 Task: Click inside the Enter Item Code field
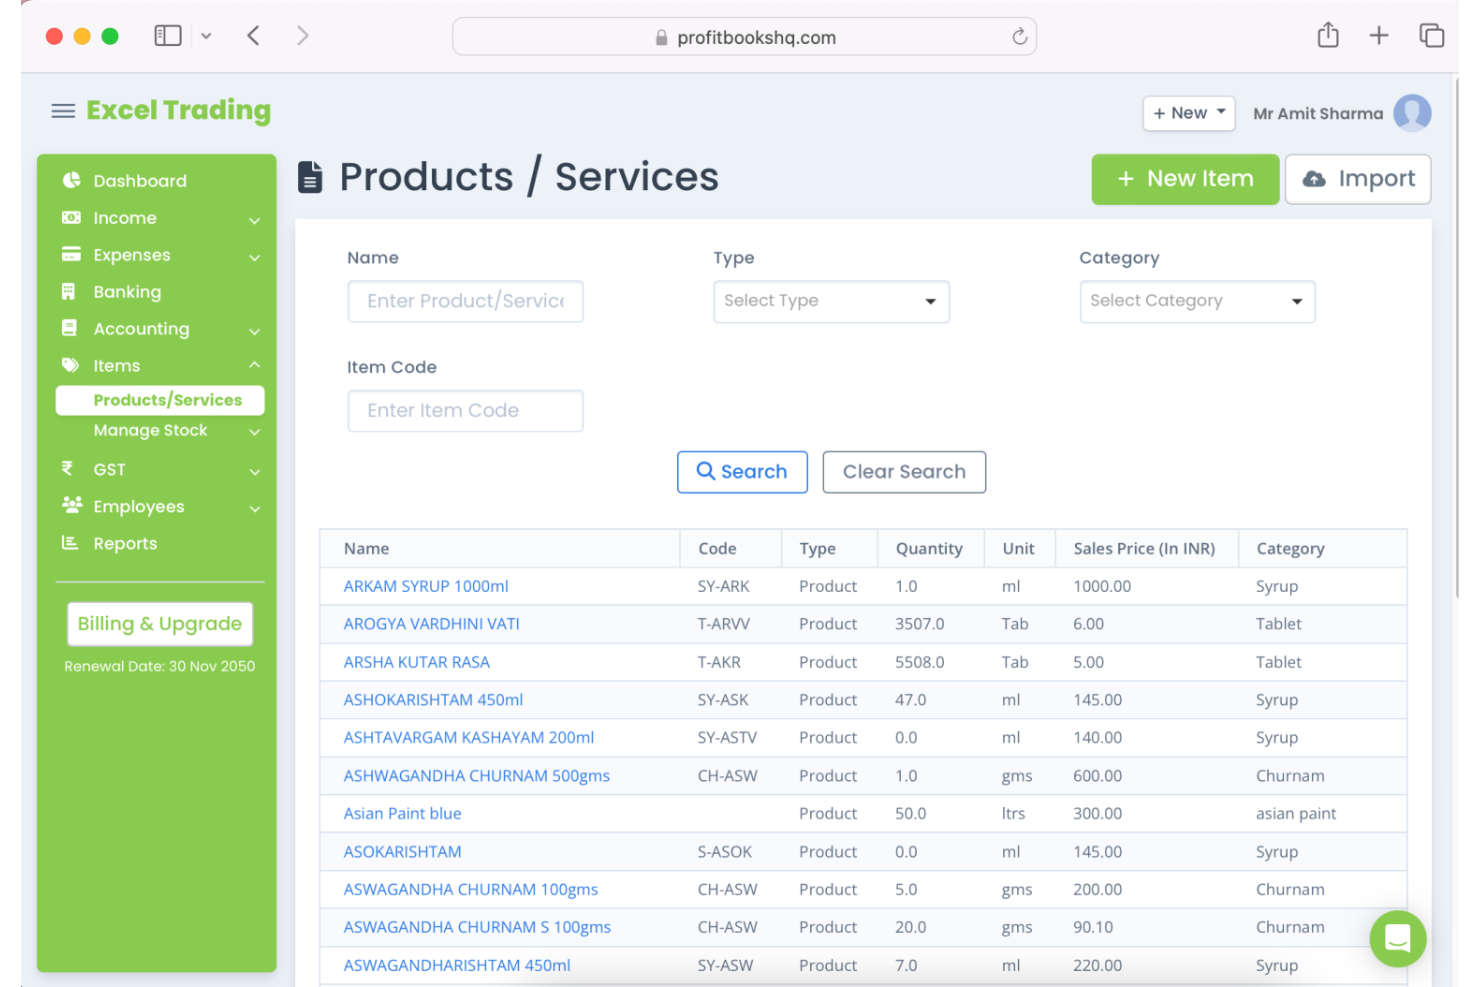pyautogui.click(x=465, y=410)
